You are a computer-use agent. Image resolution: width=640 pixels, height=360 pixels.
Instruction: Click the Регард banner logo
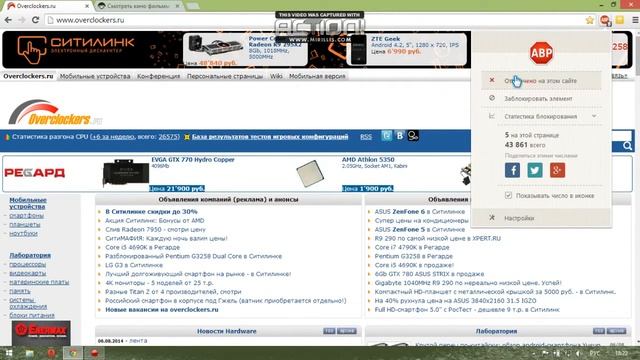point(34,173)
